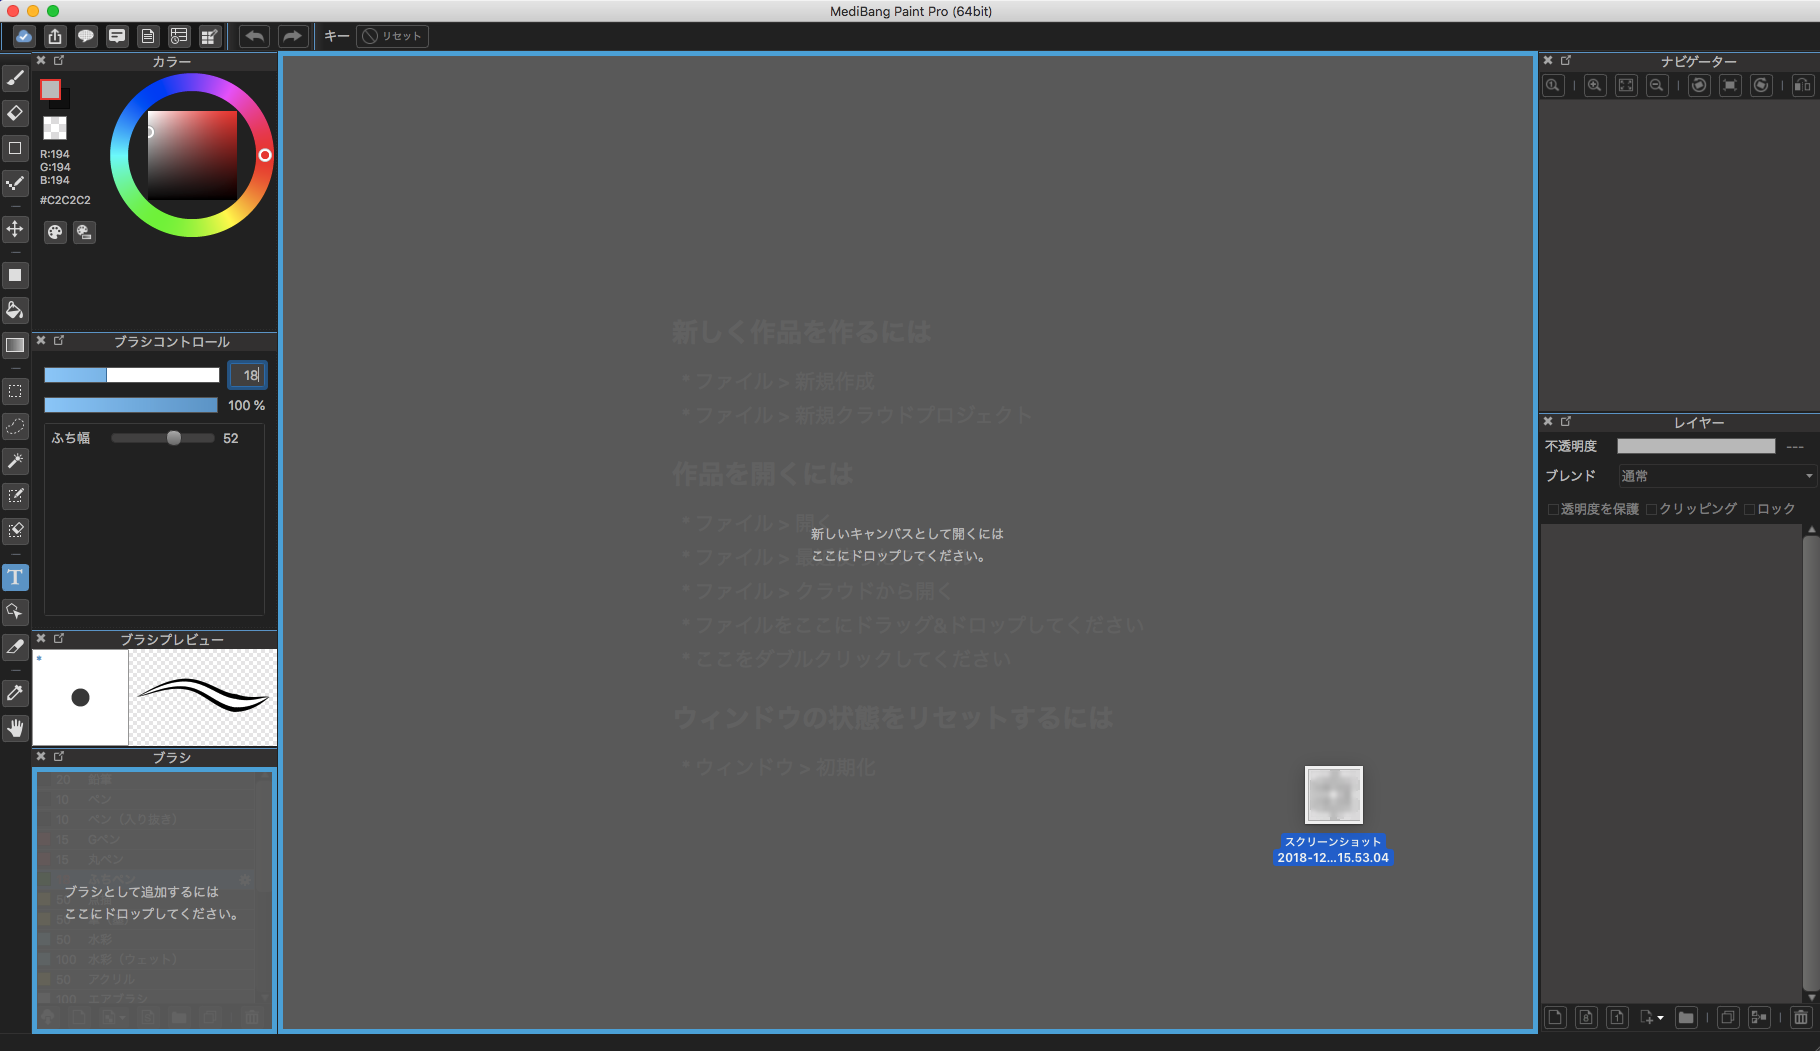Select the Hand pan tool

pyautogui.click(x=15, y=728)
